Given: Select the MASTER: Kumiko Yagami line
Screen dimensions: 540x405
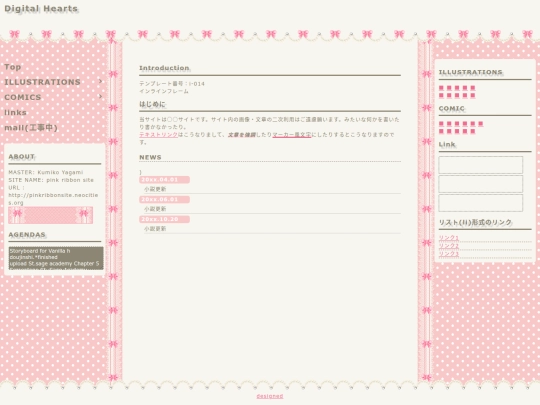Looking at the screenshot, I should pos(46,172).
